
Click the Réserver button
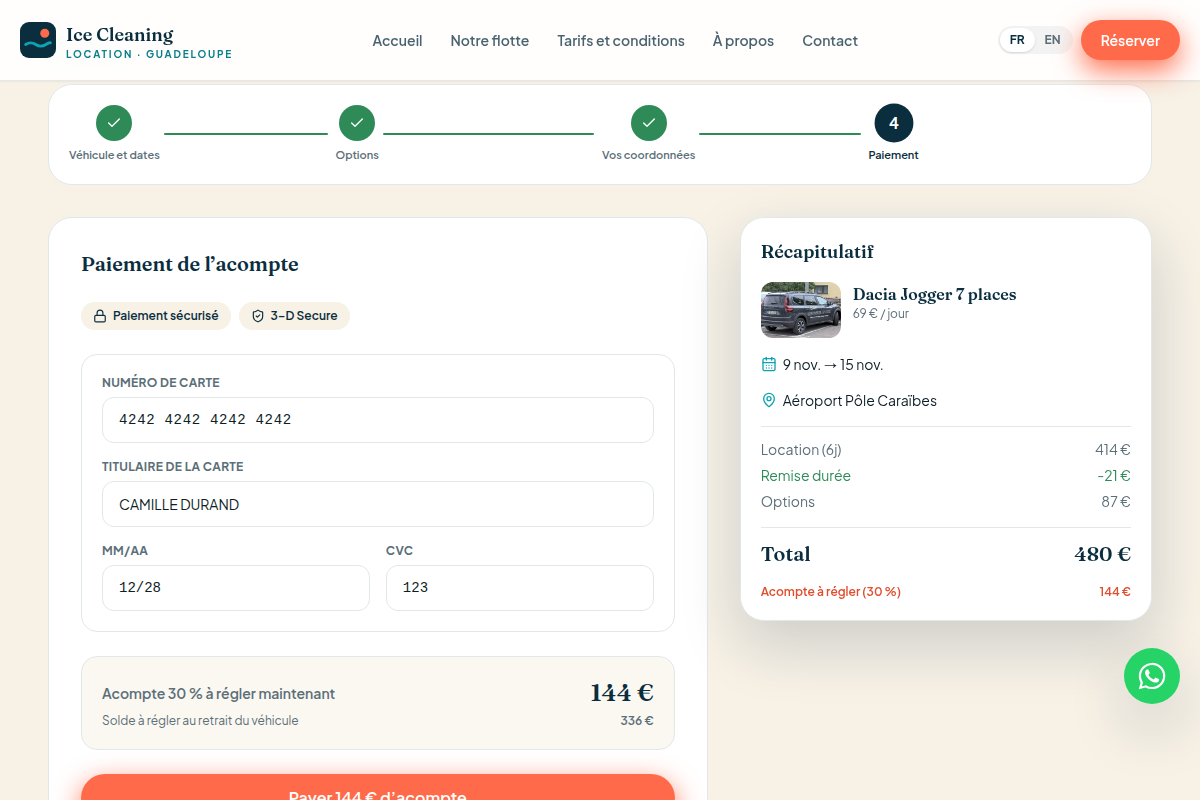pyautogui.click(x=1130, y=40)
